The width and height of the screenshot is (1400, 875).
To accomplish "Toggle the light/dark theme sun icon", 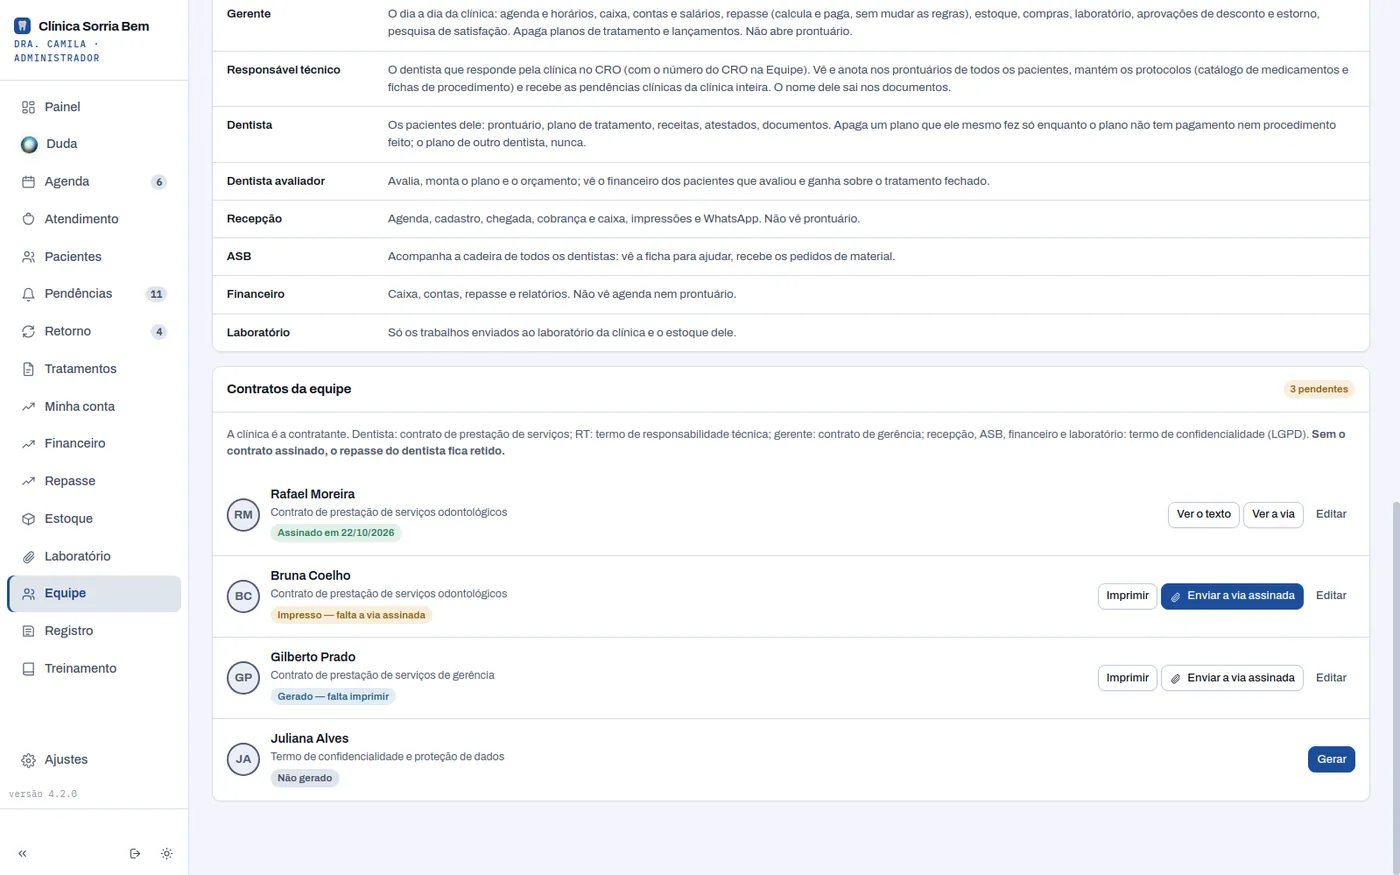I will click(x=166, y=854).
